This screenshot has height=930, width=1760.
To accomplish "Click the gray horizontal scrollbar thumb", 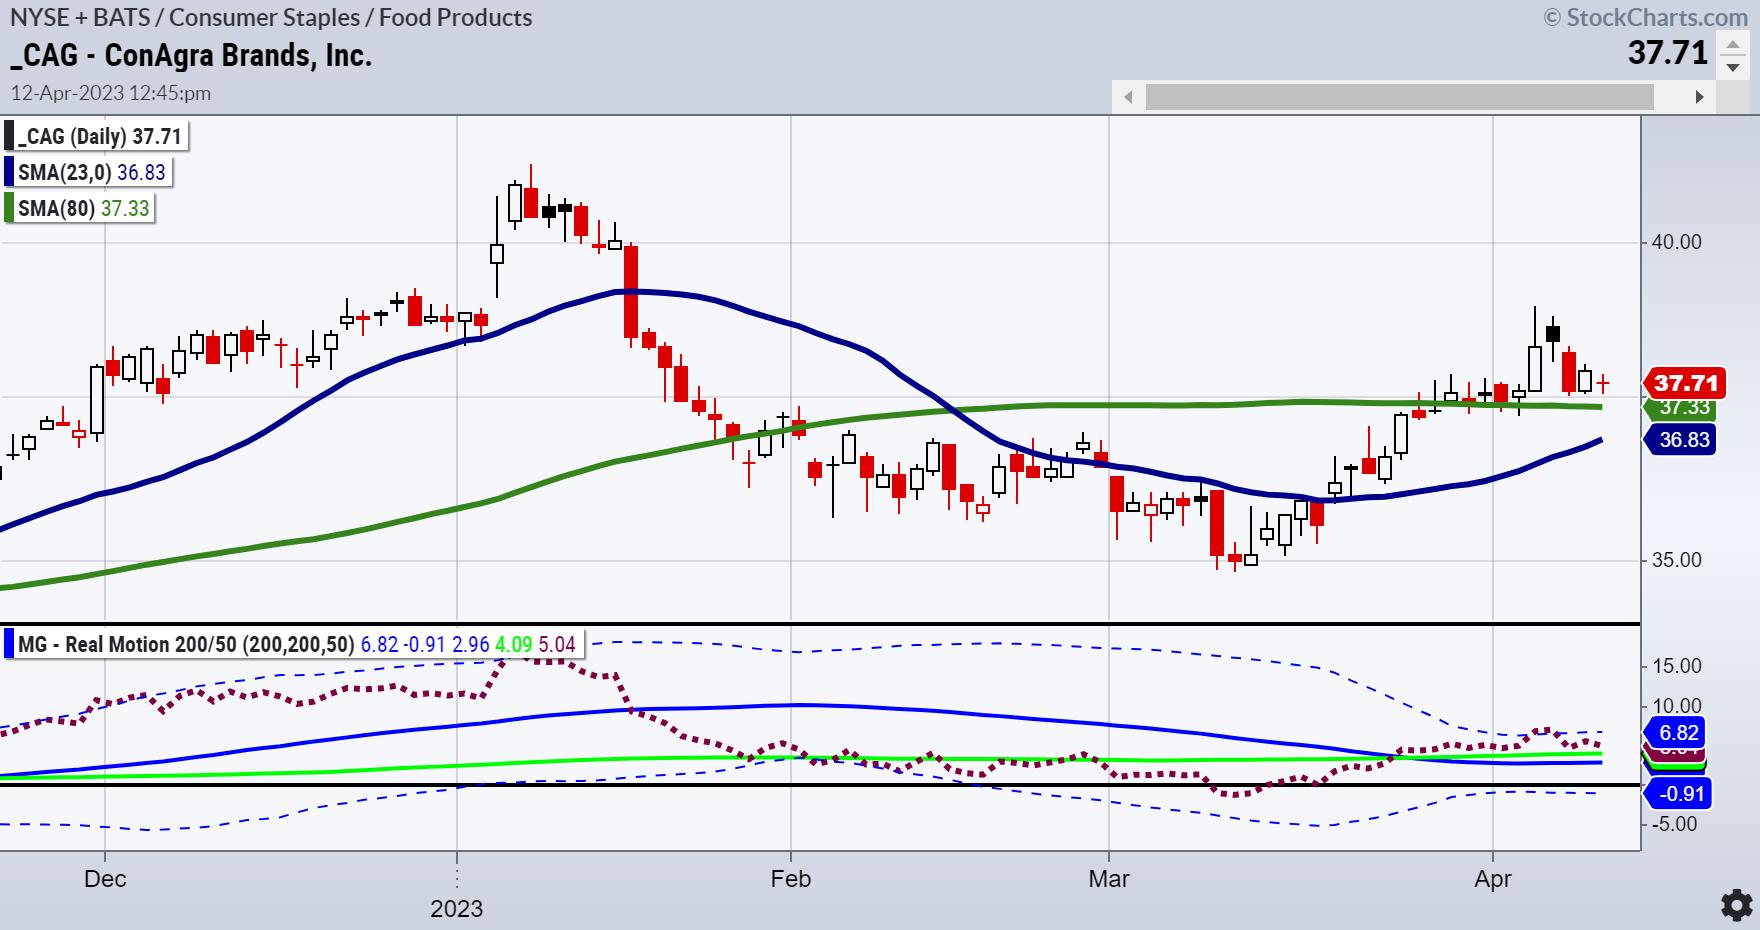I will pyautogui.click(x=1399, y=97).
